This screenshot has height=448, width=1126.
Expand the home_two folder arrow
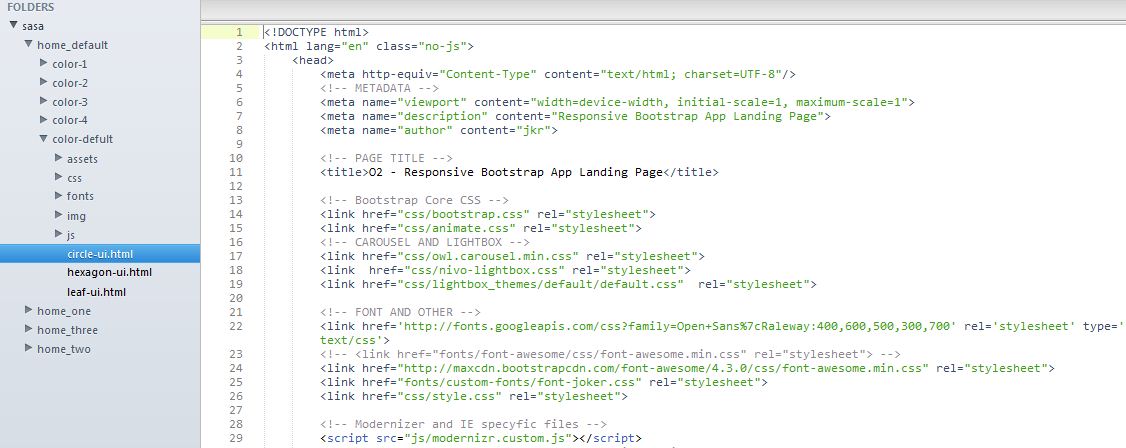[x=29, y=348]
